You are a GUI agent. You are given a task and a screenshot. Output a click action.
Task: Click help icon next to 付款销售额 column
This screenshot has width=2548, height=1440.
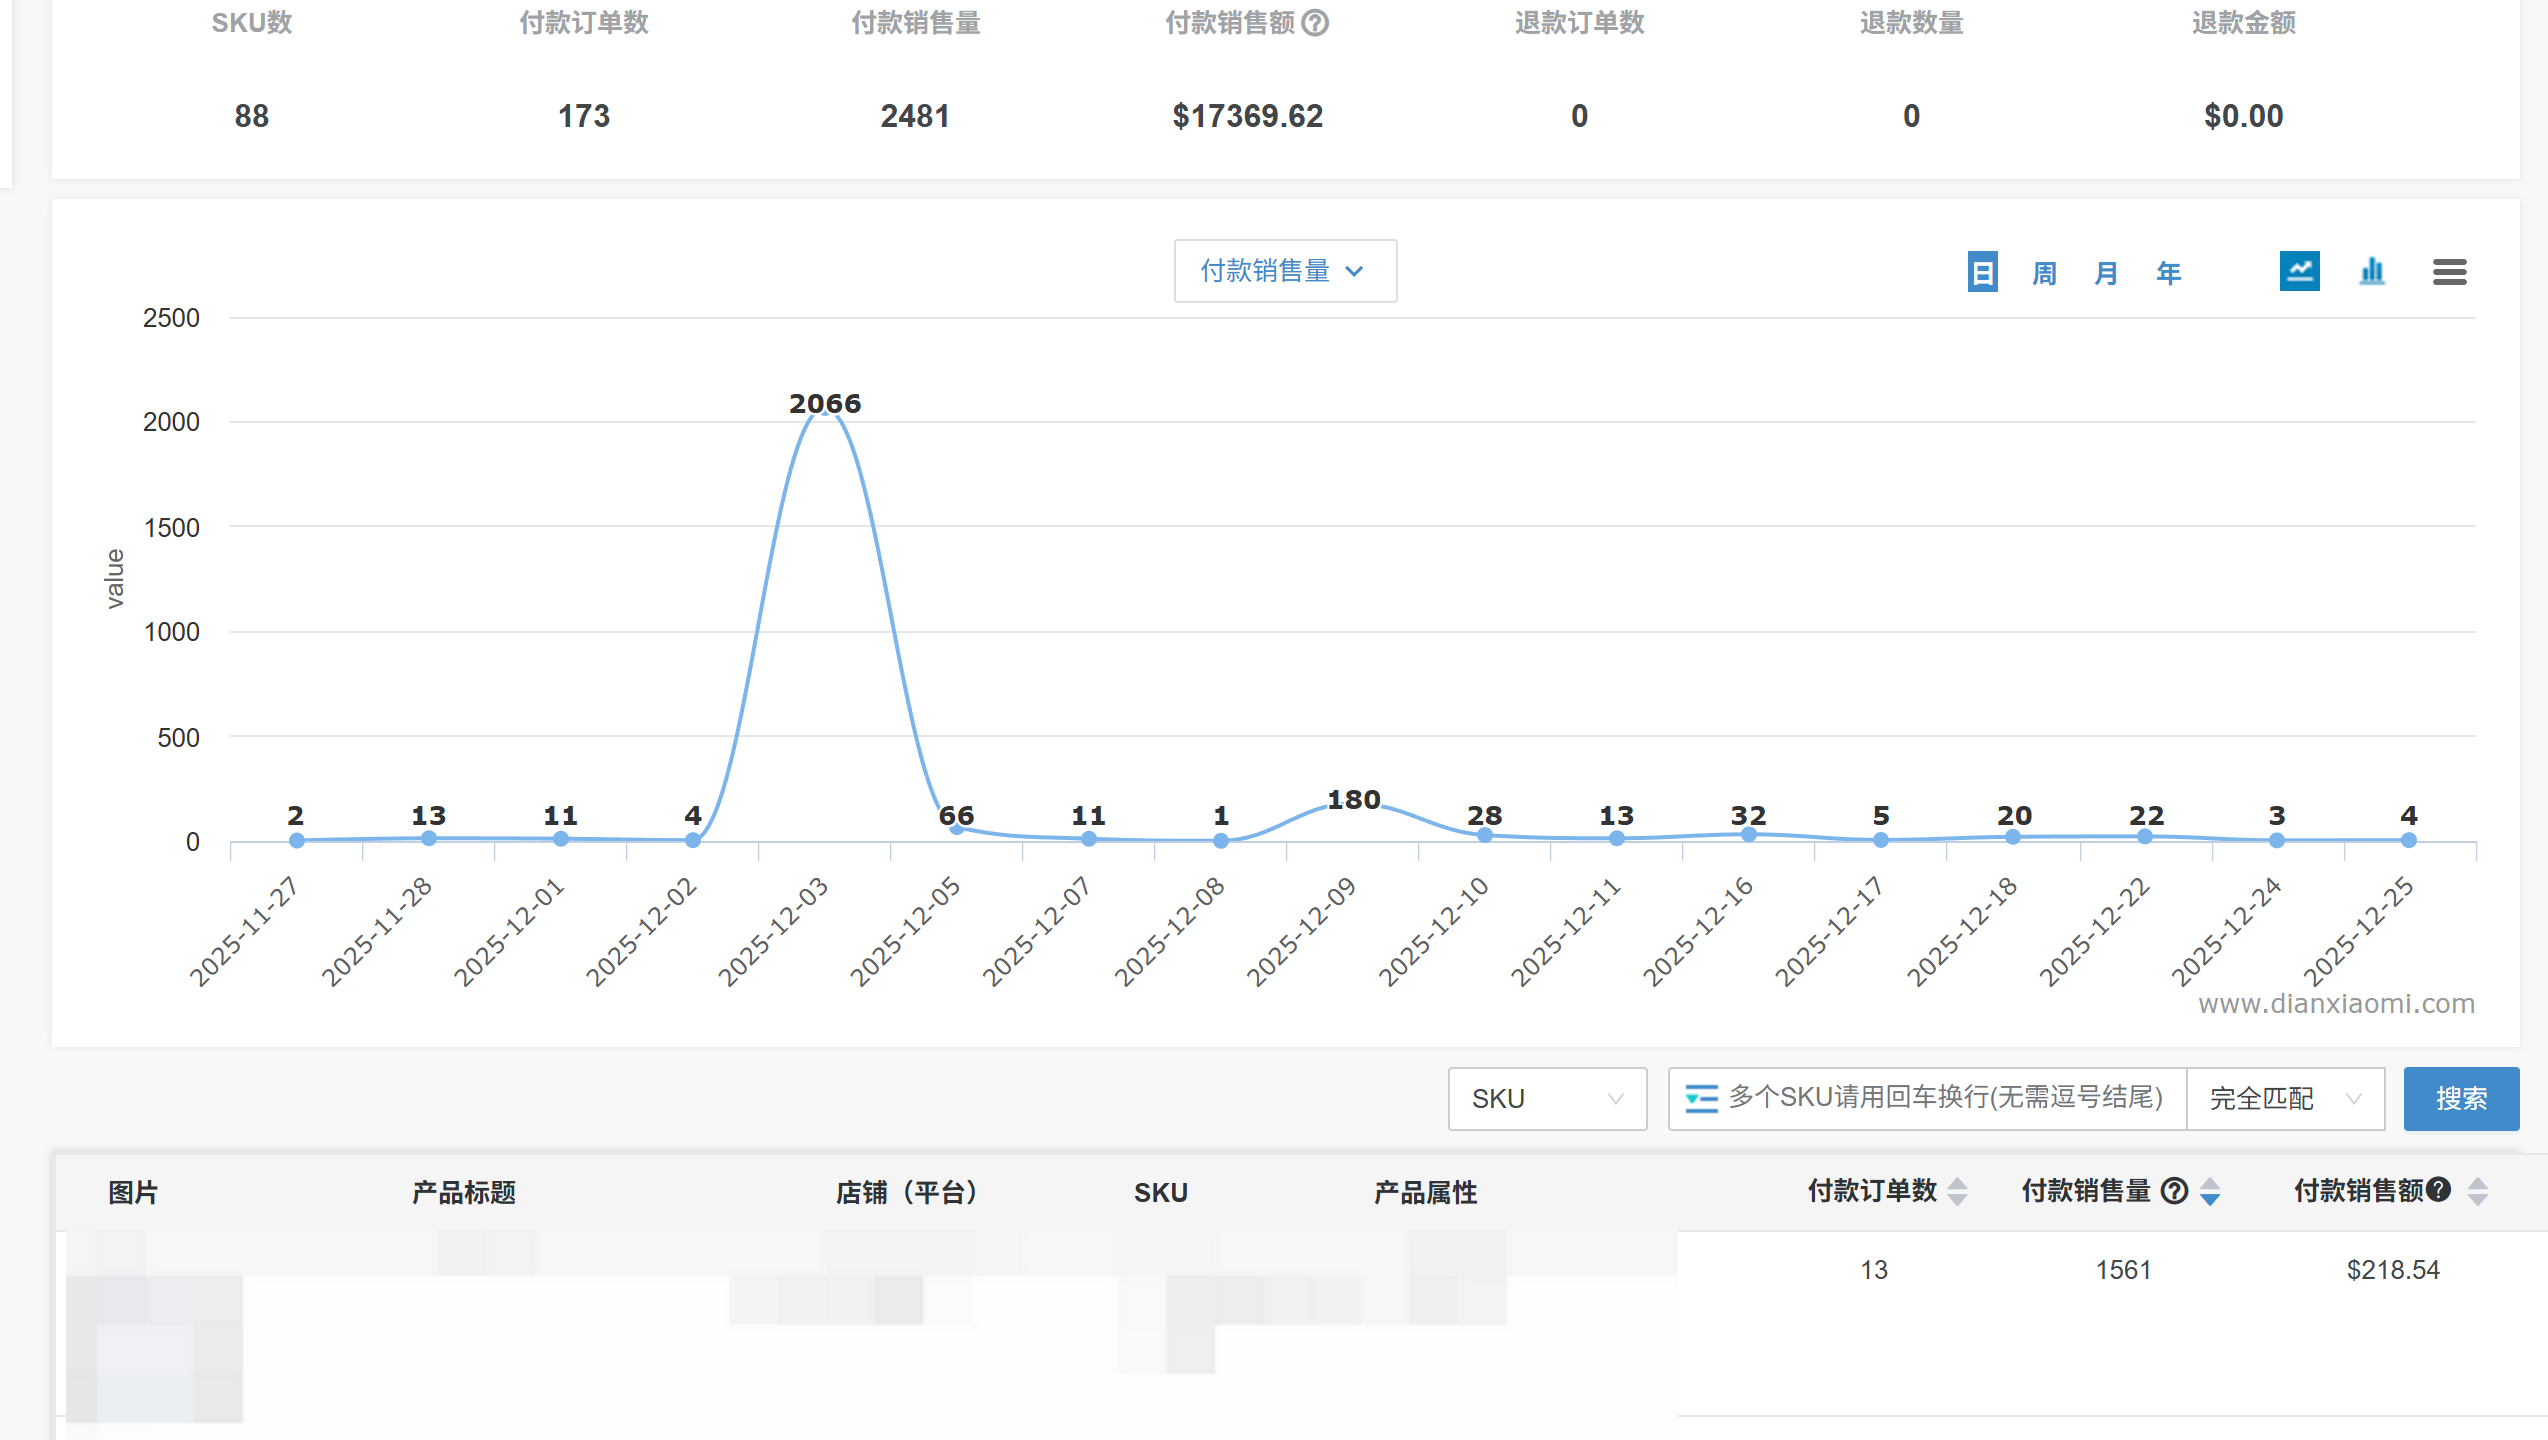(x=2438, y=1189)
